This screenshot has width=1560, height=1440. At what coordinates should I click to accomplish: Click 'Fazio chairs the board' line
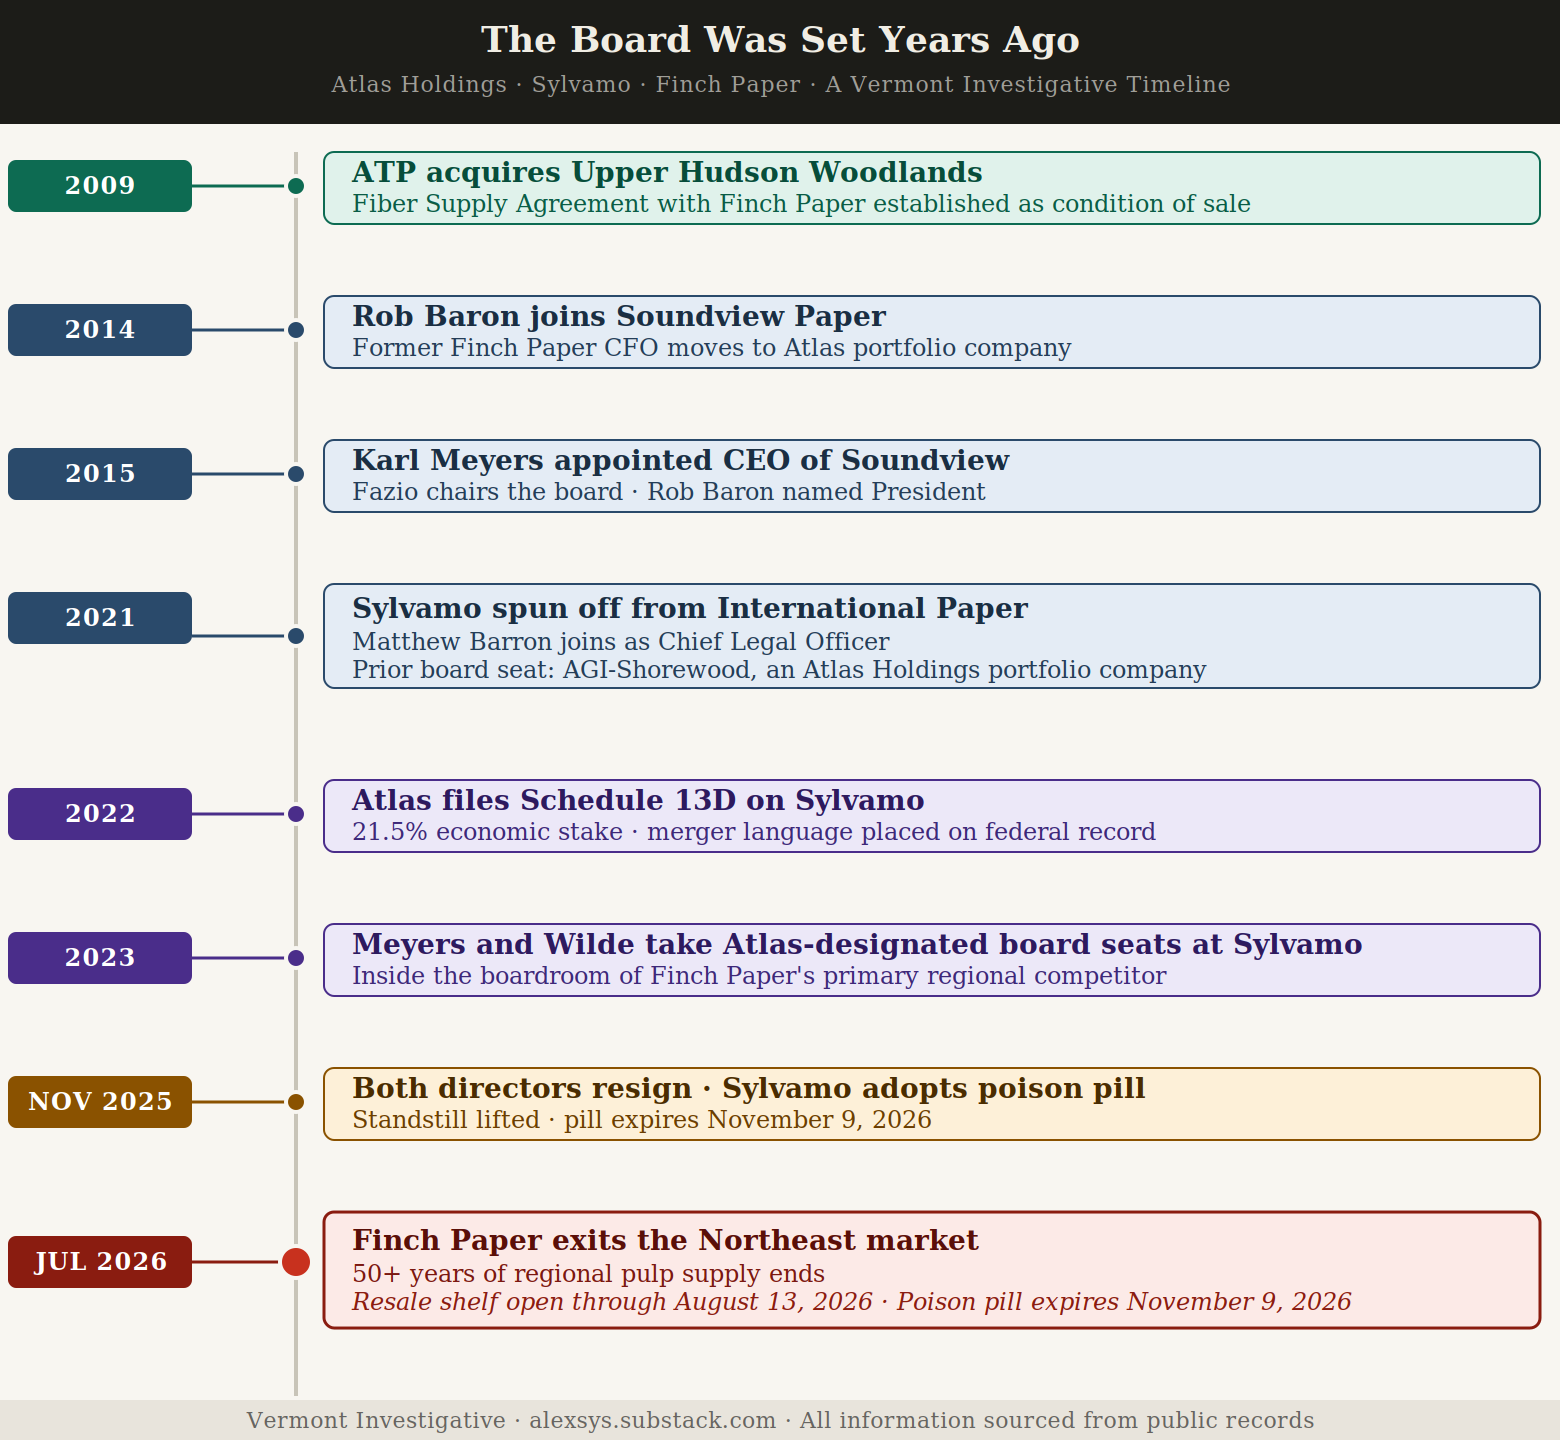click(x=669, y=492)
